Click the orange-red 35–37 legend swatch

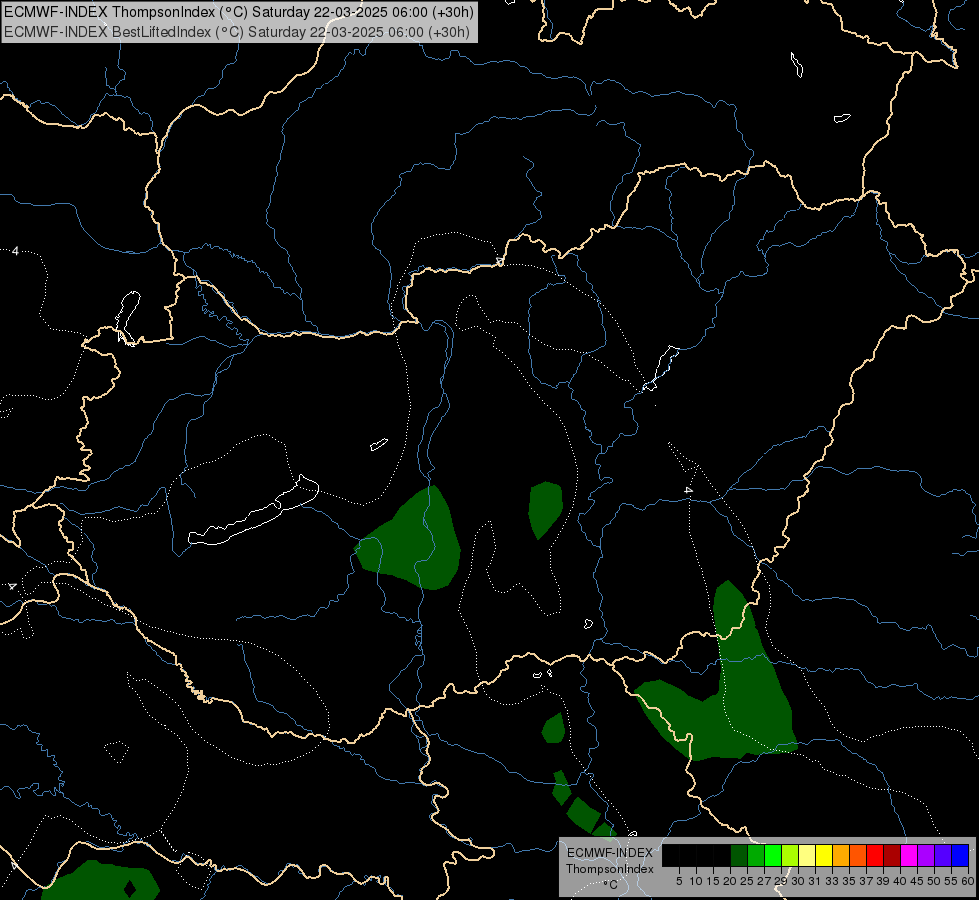tap(858, 855)
